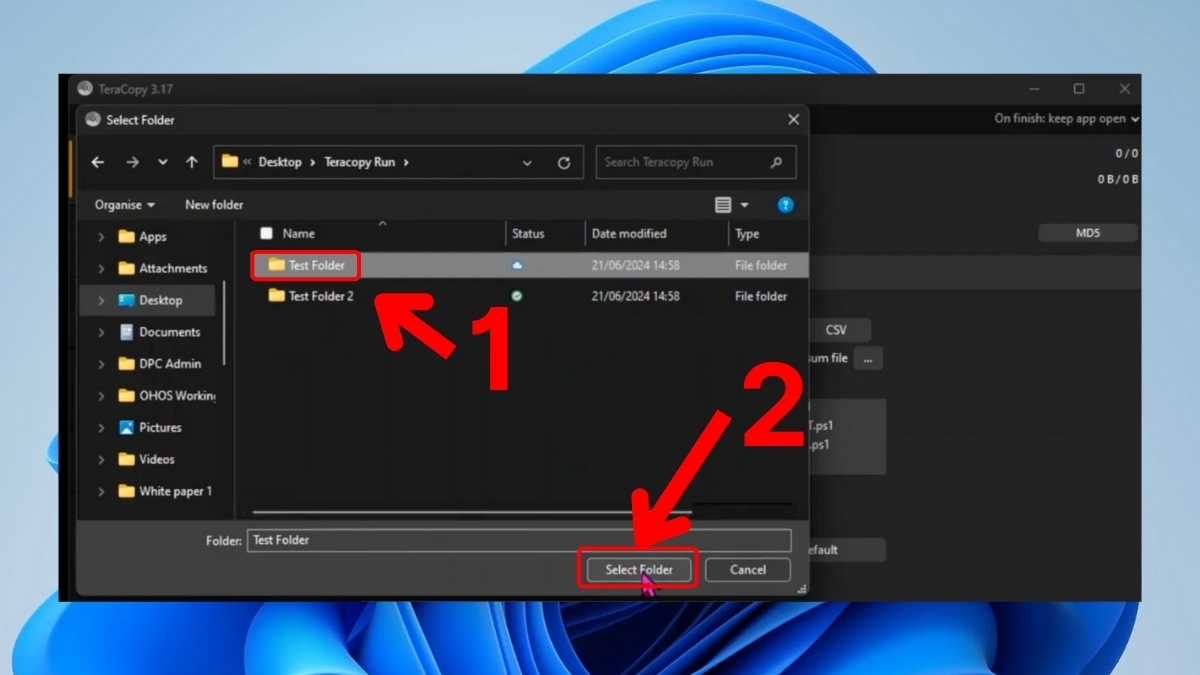Go up one folder level

192,162
